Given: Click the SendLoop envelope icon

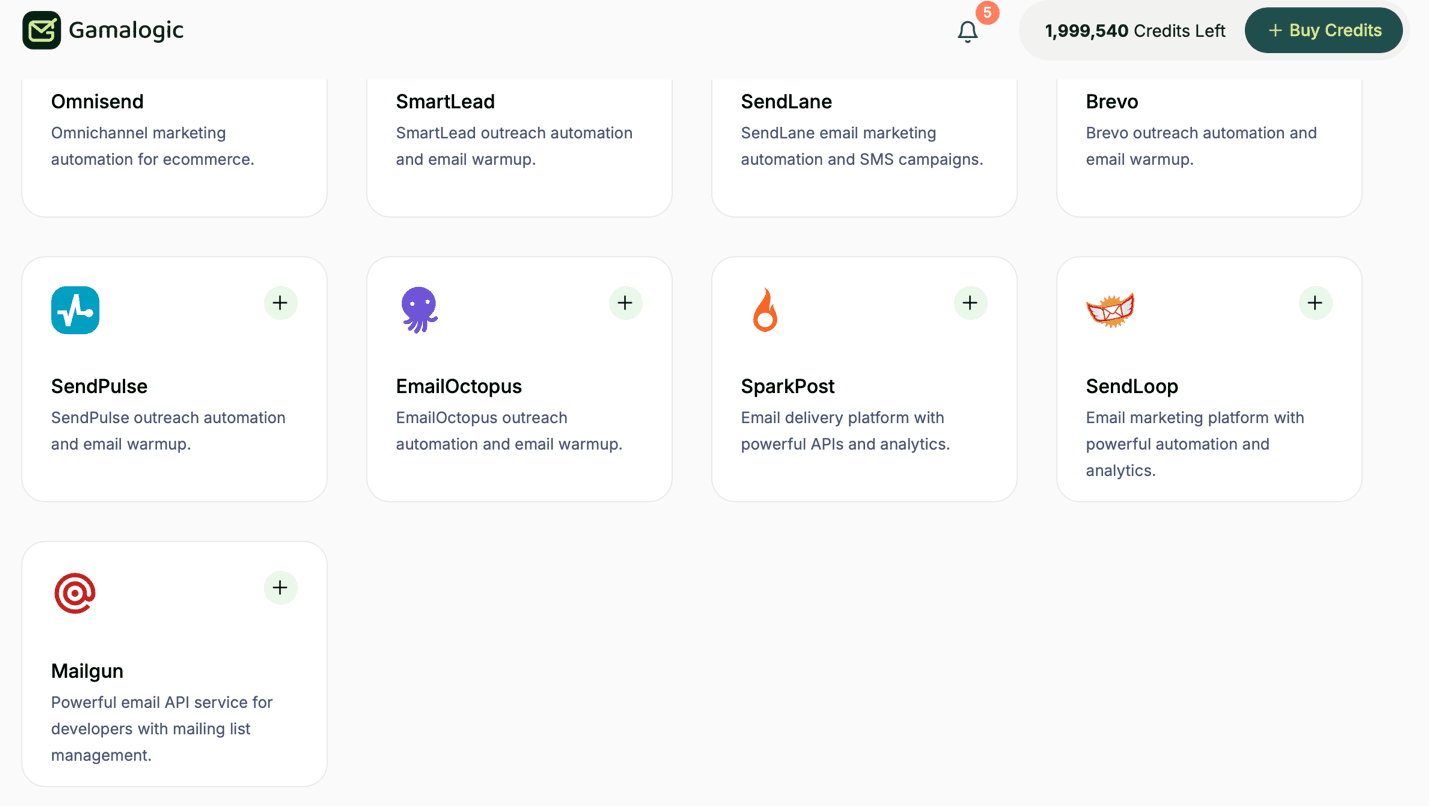Looking at the screenshot, I should (x=1109, y=310).
